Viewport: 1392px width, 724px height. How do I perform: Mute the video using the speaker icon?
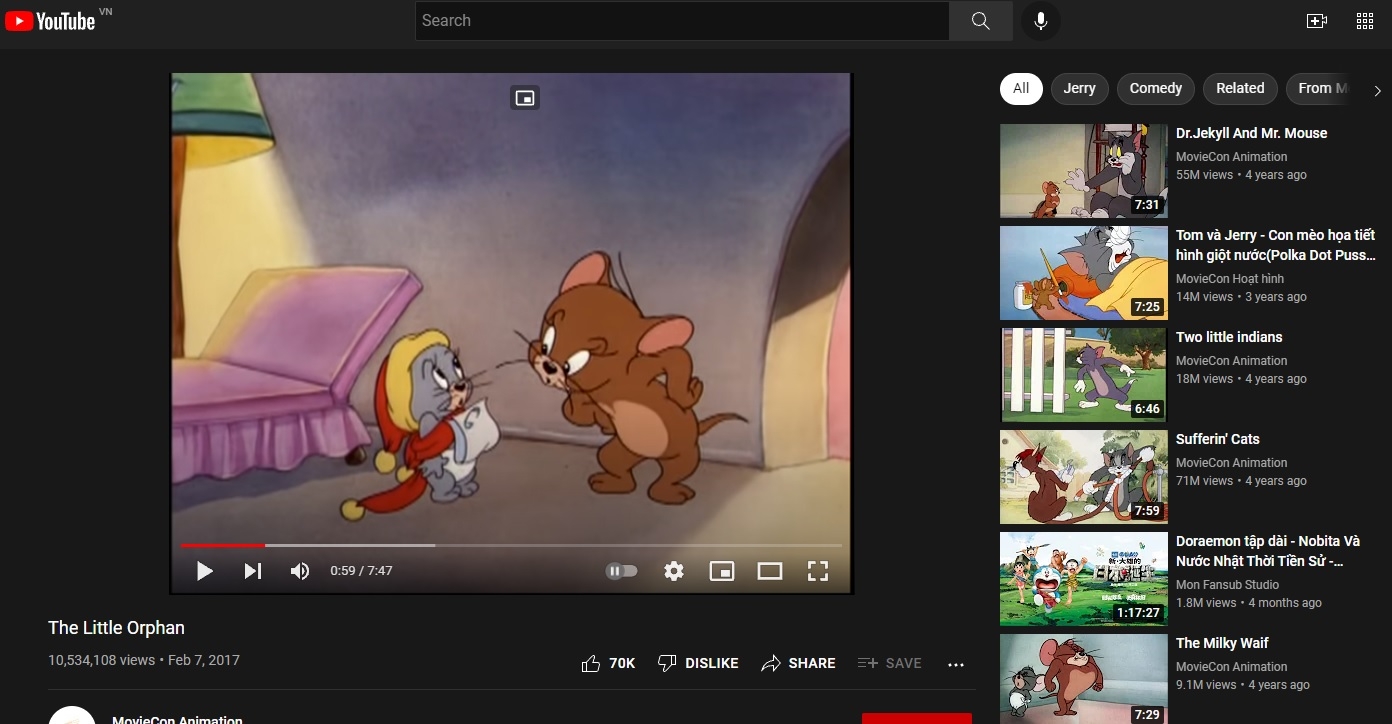(x=299, y=570)
